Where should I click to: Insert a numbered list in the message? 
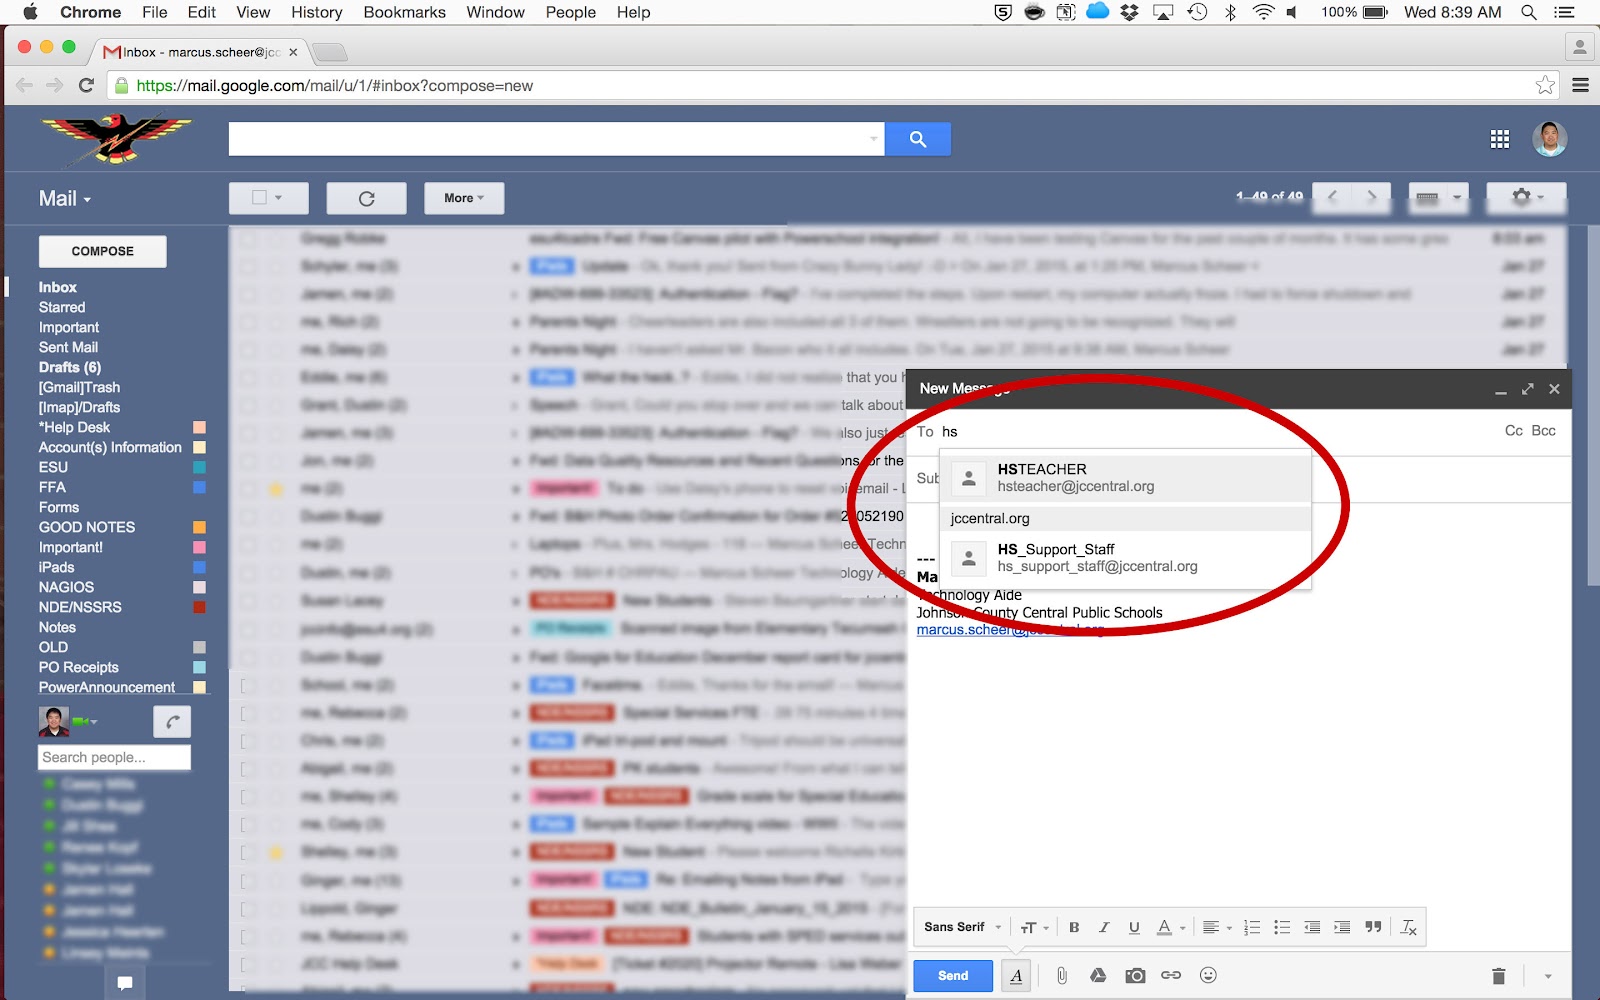[1252, 927]
